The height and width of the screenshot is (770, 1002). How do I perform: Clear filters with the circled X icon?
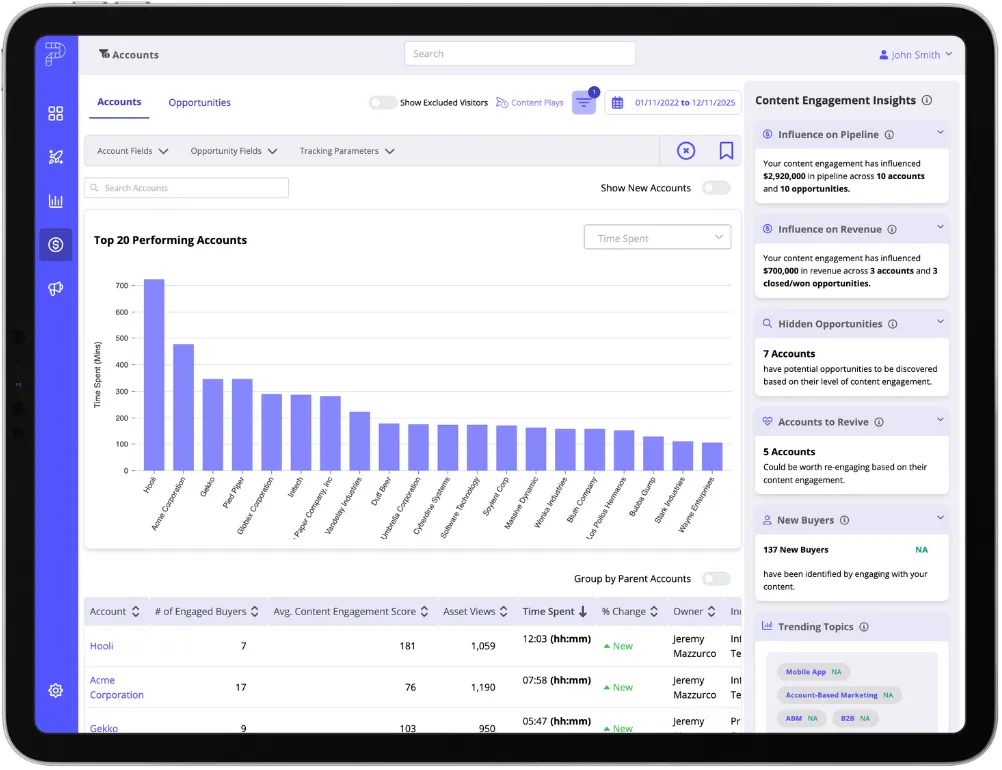[686, 151]
